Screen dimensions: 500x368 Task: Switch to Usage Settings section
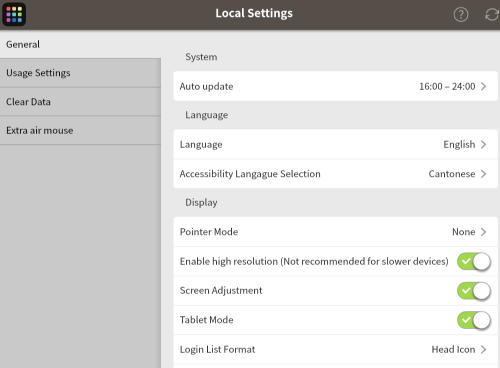80,73
